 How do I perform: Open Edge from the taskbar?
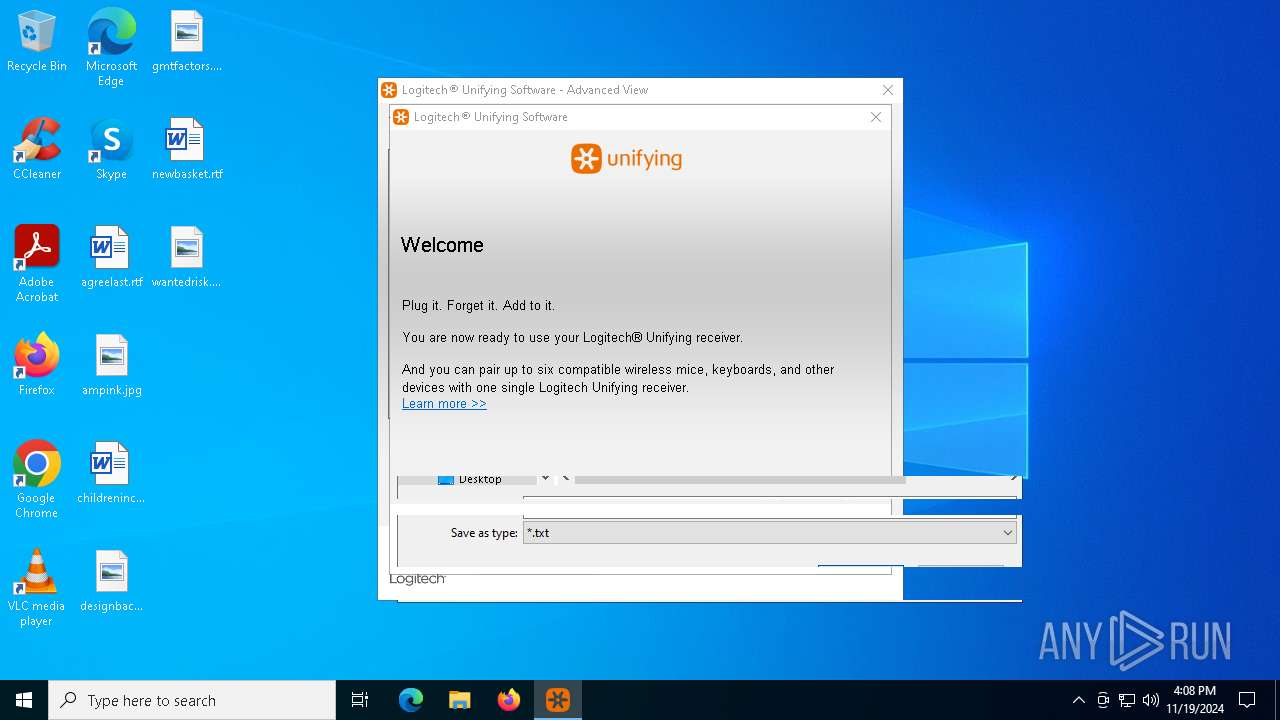coord(411,700)
